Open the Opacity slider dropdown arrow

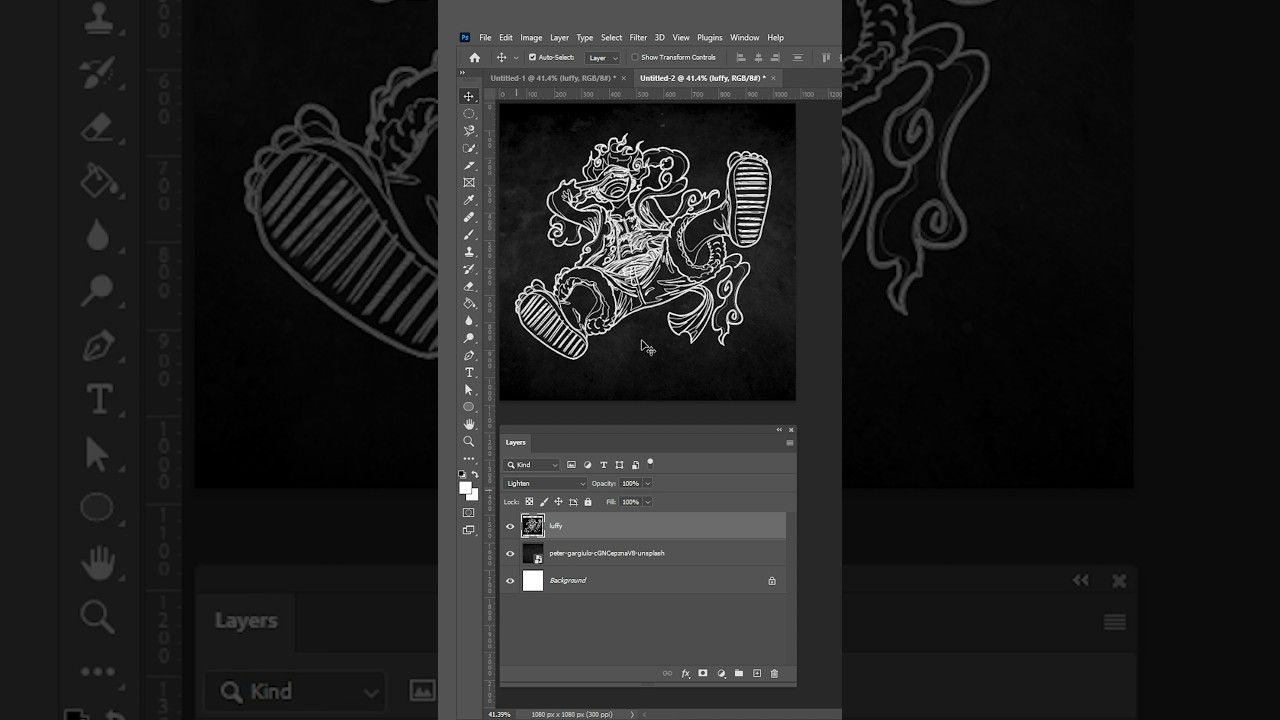648,484
